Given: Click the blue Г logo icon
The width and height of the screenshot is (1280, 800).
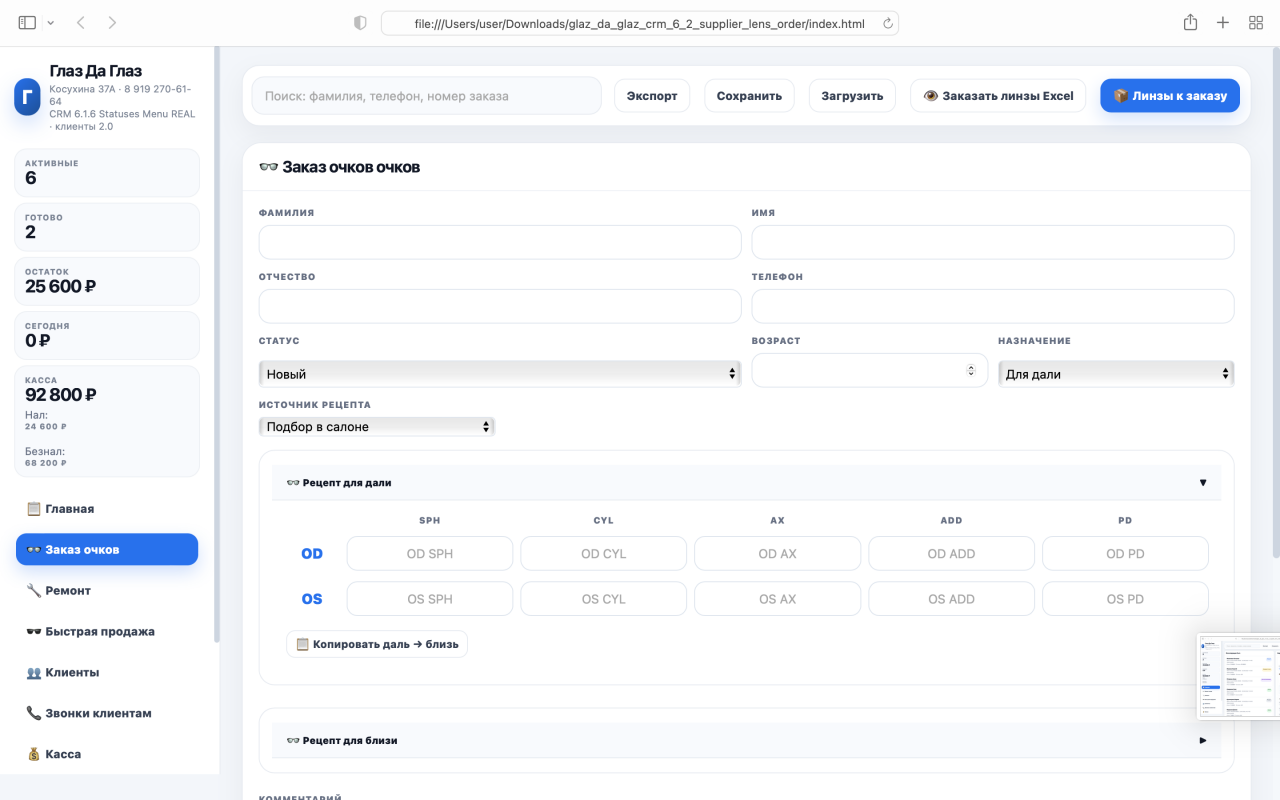Looking at the screenshot, I should click(27, 98).
